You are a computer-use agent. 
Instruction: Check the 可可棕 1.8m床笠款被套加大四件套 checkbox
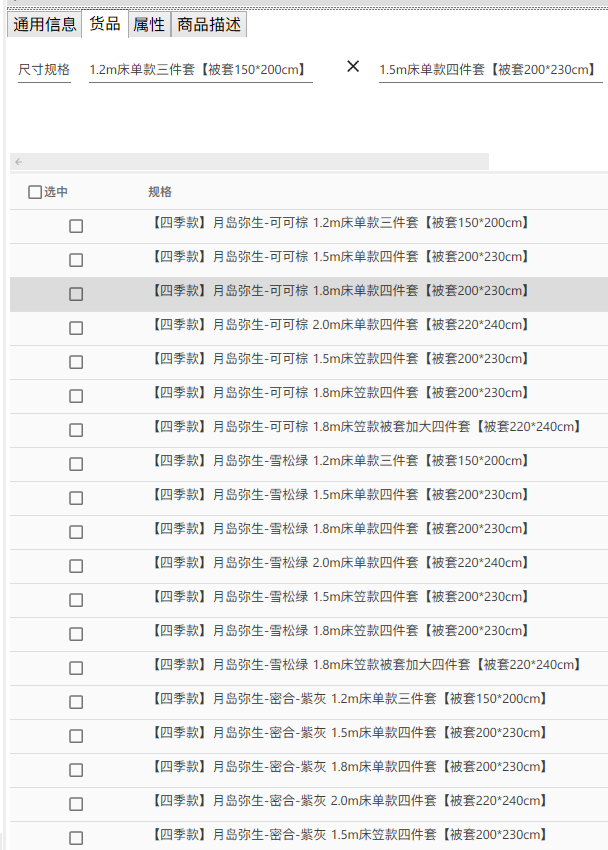(76, 430)
